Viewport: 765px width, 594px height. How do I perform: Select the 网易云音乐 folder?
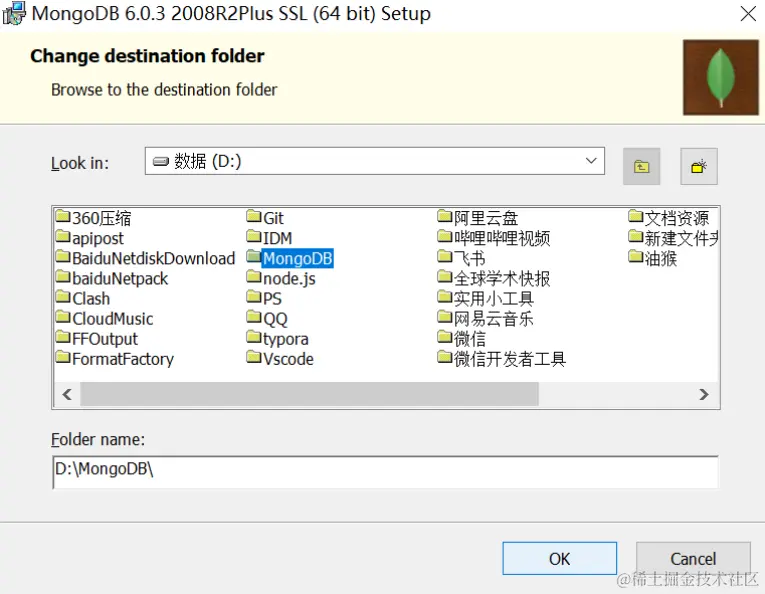[x=485, y=318]
